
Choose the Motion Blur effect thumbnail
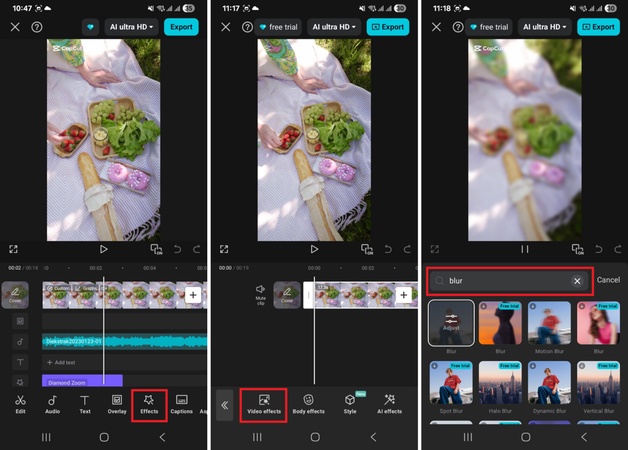[x=548, y=324]
